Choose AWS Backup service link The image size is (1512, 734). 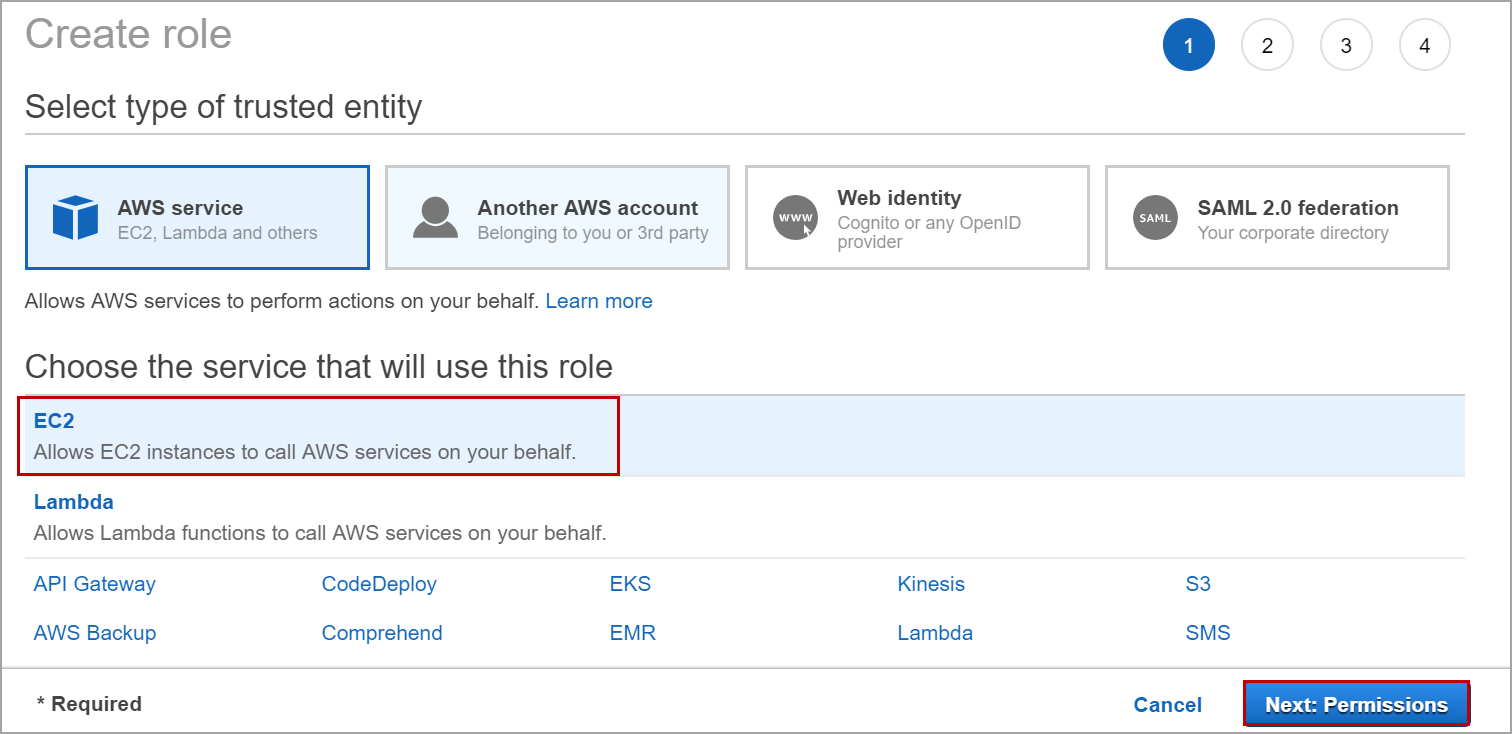coord(95,633)
